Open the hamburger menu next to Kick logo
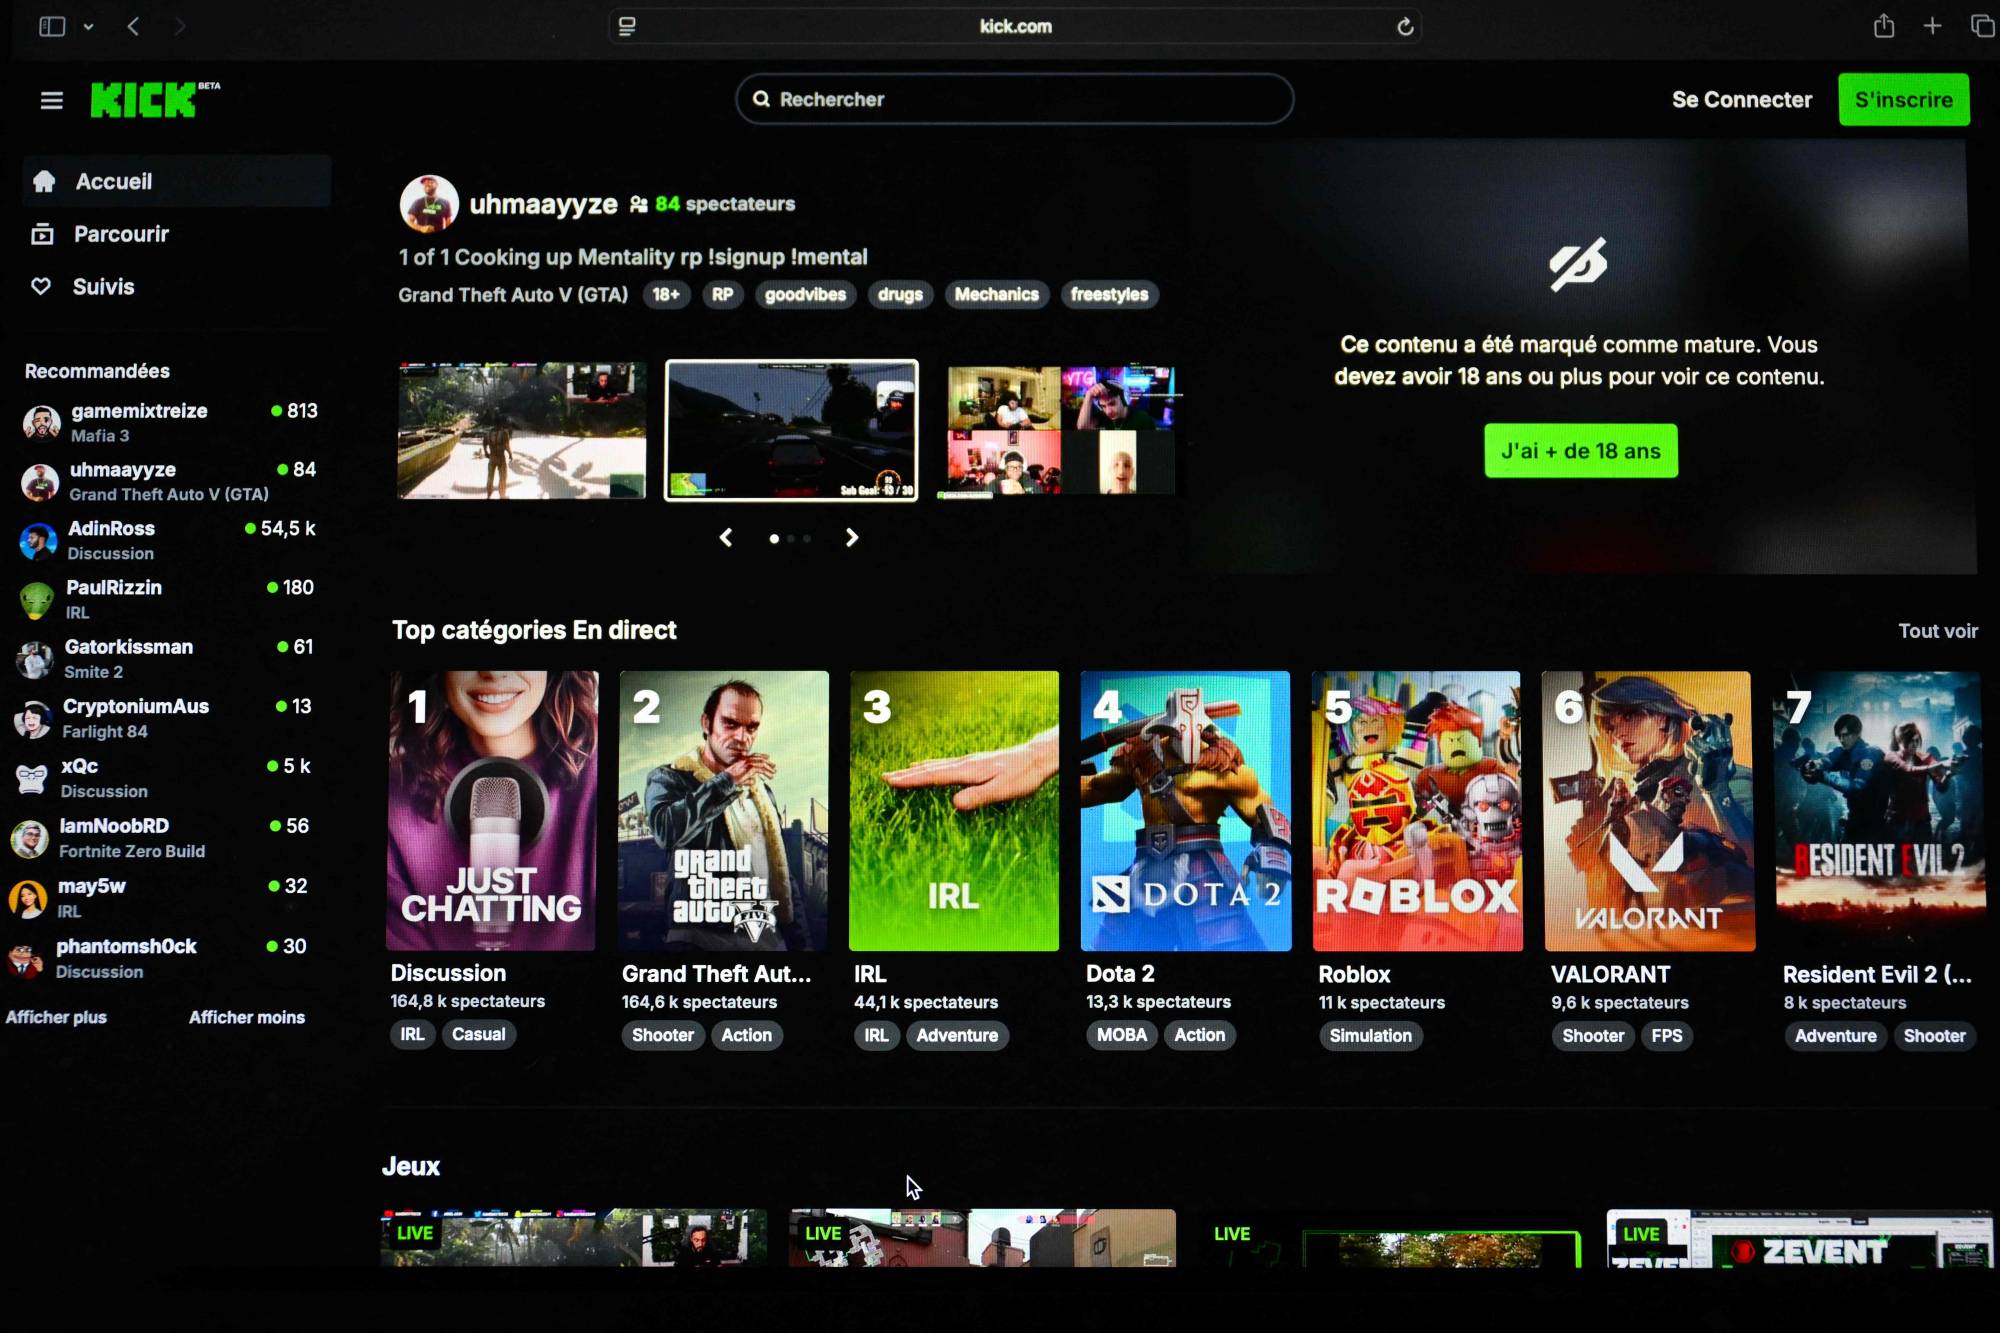This screenshot has width=2000, height=1333. 51,100
